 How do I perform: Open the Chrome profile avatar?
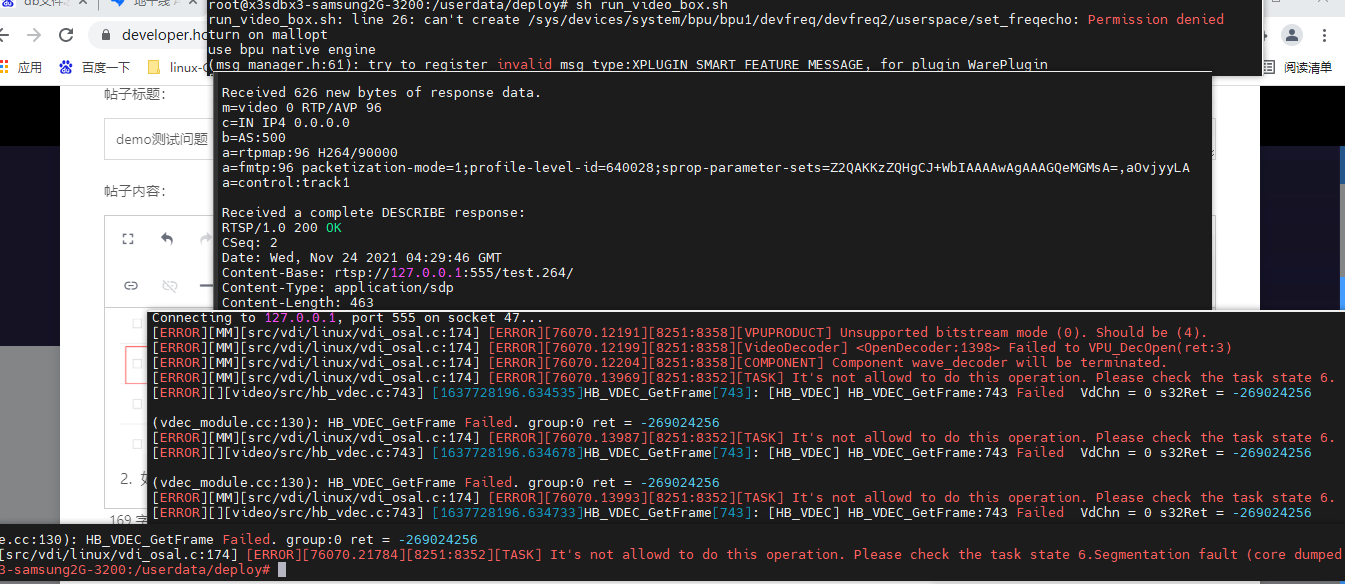coord(1292,35)
